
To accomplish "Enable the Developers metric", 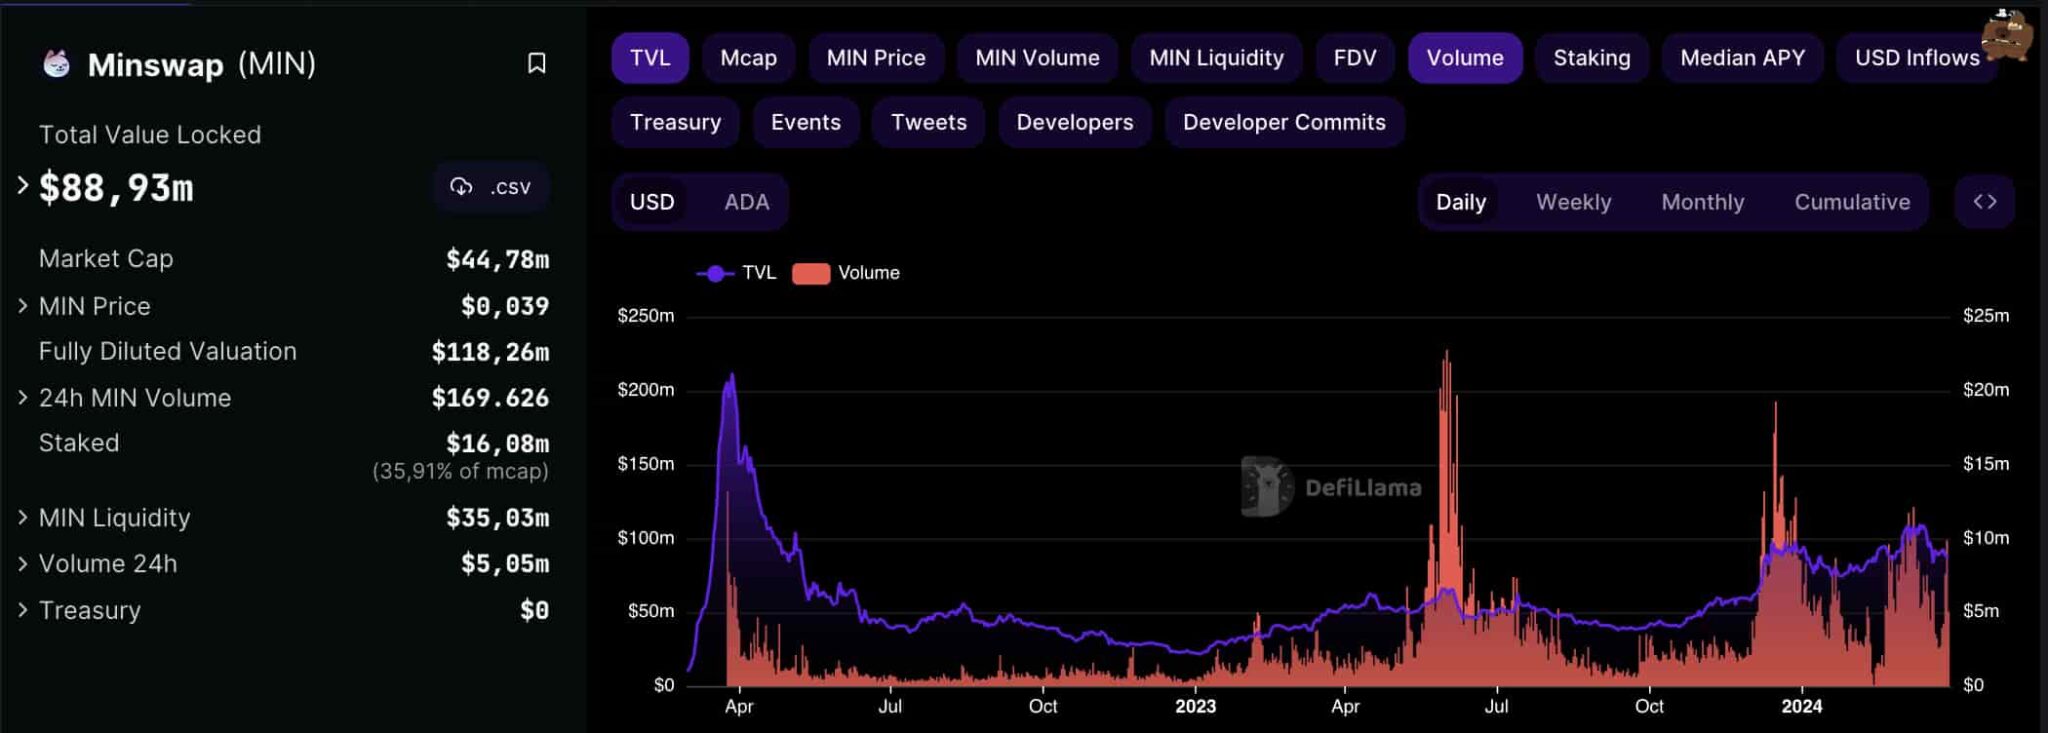I will click(1074, 122).
